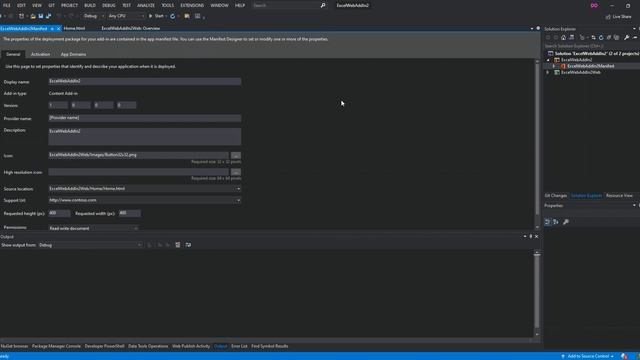Click the Provider name input field
The width and height of the screenshot is (640, 360).
tap(144, 118)
